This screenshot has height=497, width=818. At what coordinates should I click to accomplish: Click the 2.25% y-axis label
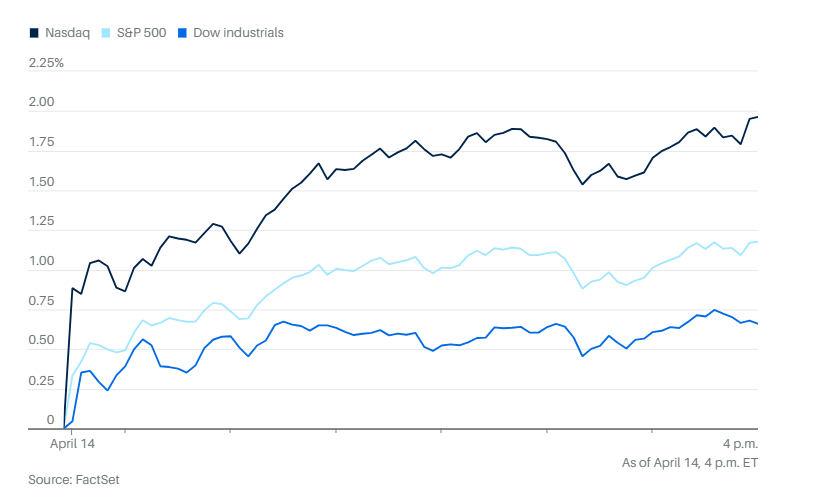[x=46, y=63]
